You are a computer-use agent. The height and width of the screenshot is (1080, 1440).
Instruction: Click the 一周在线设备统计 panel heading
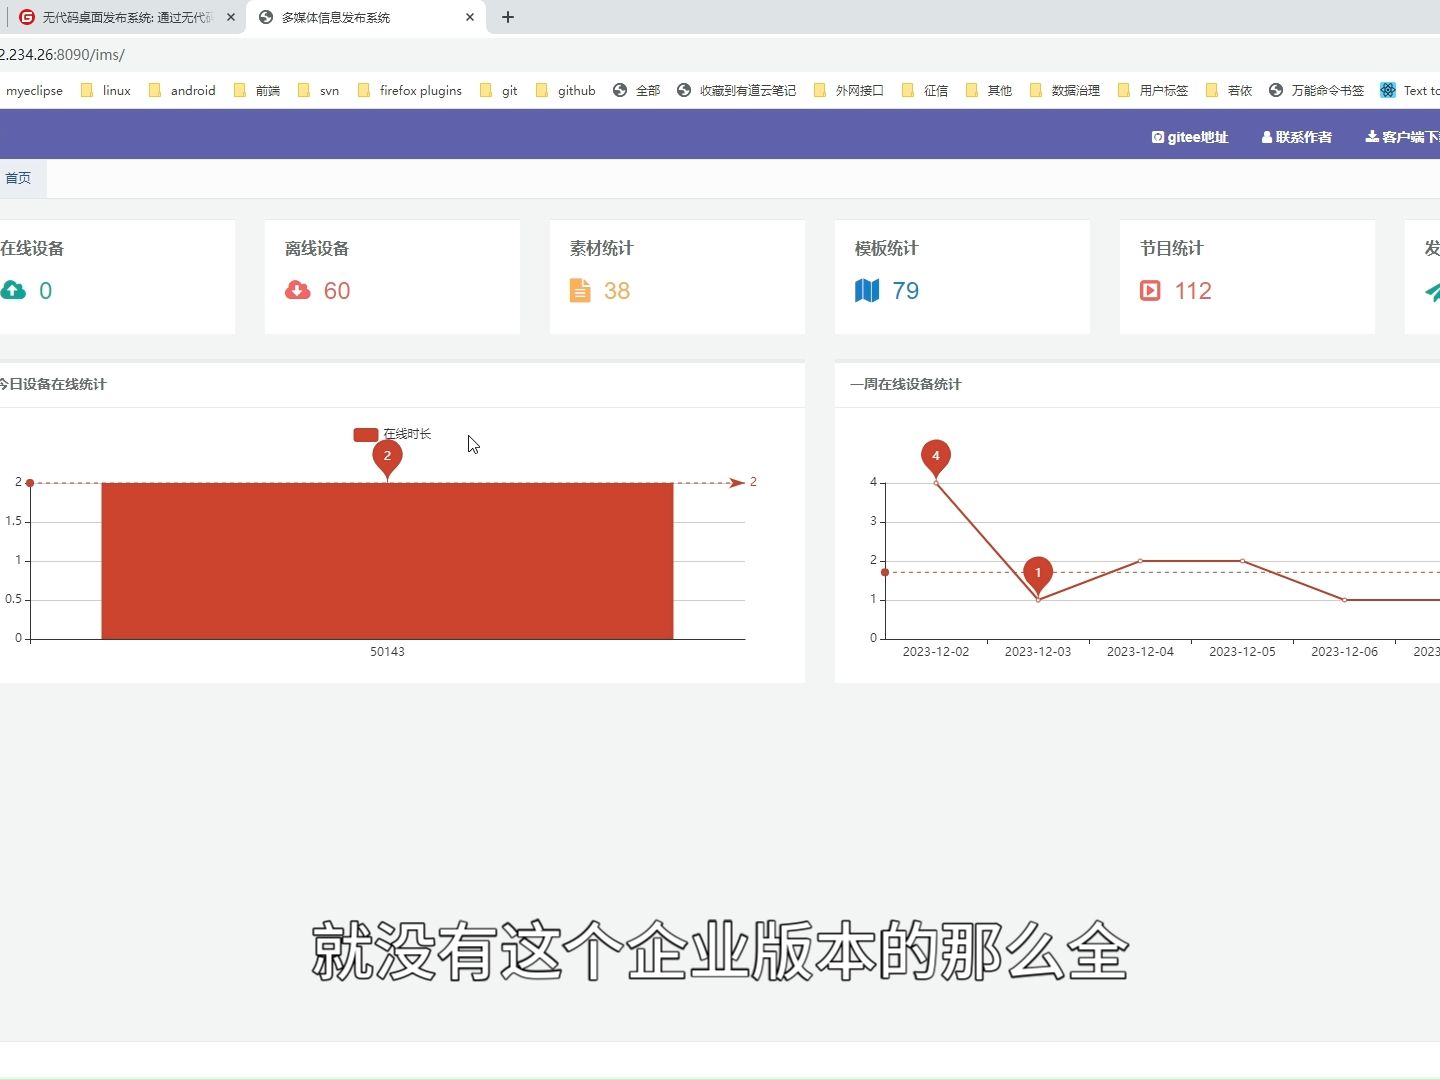[x=906, y=384]
